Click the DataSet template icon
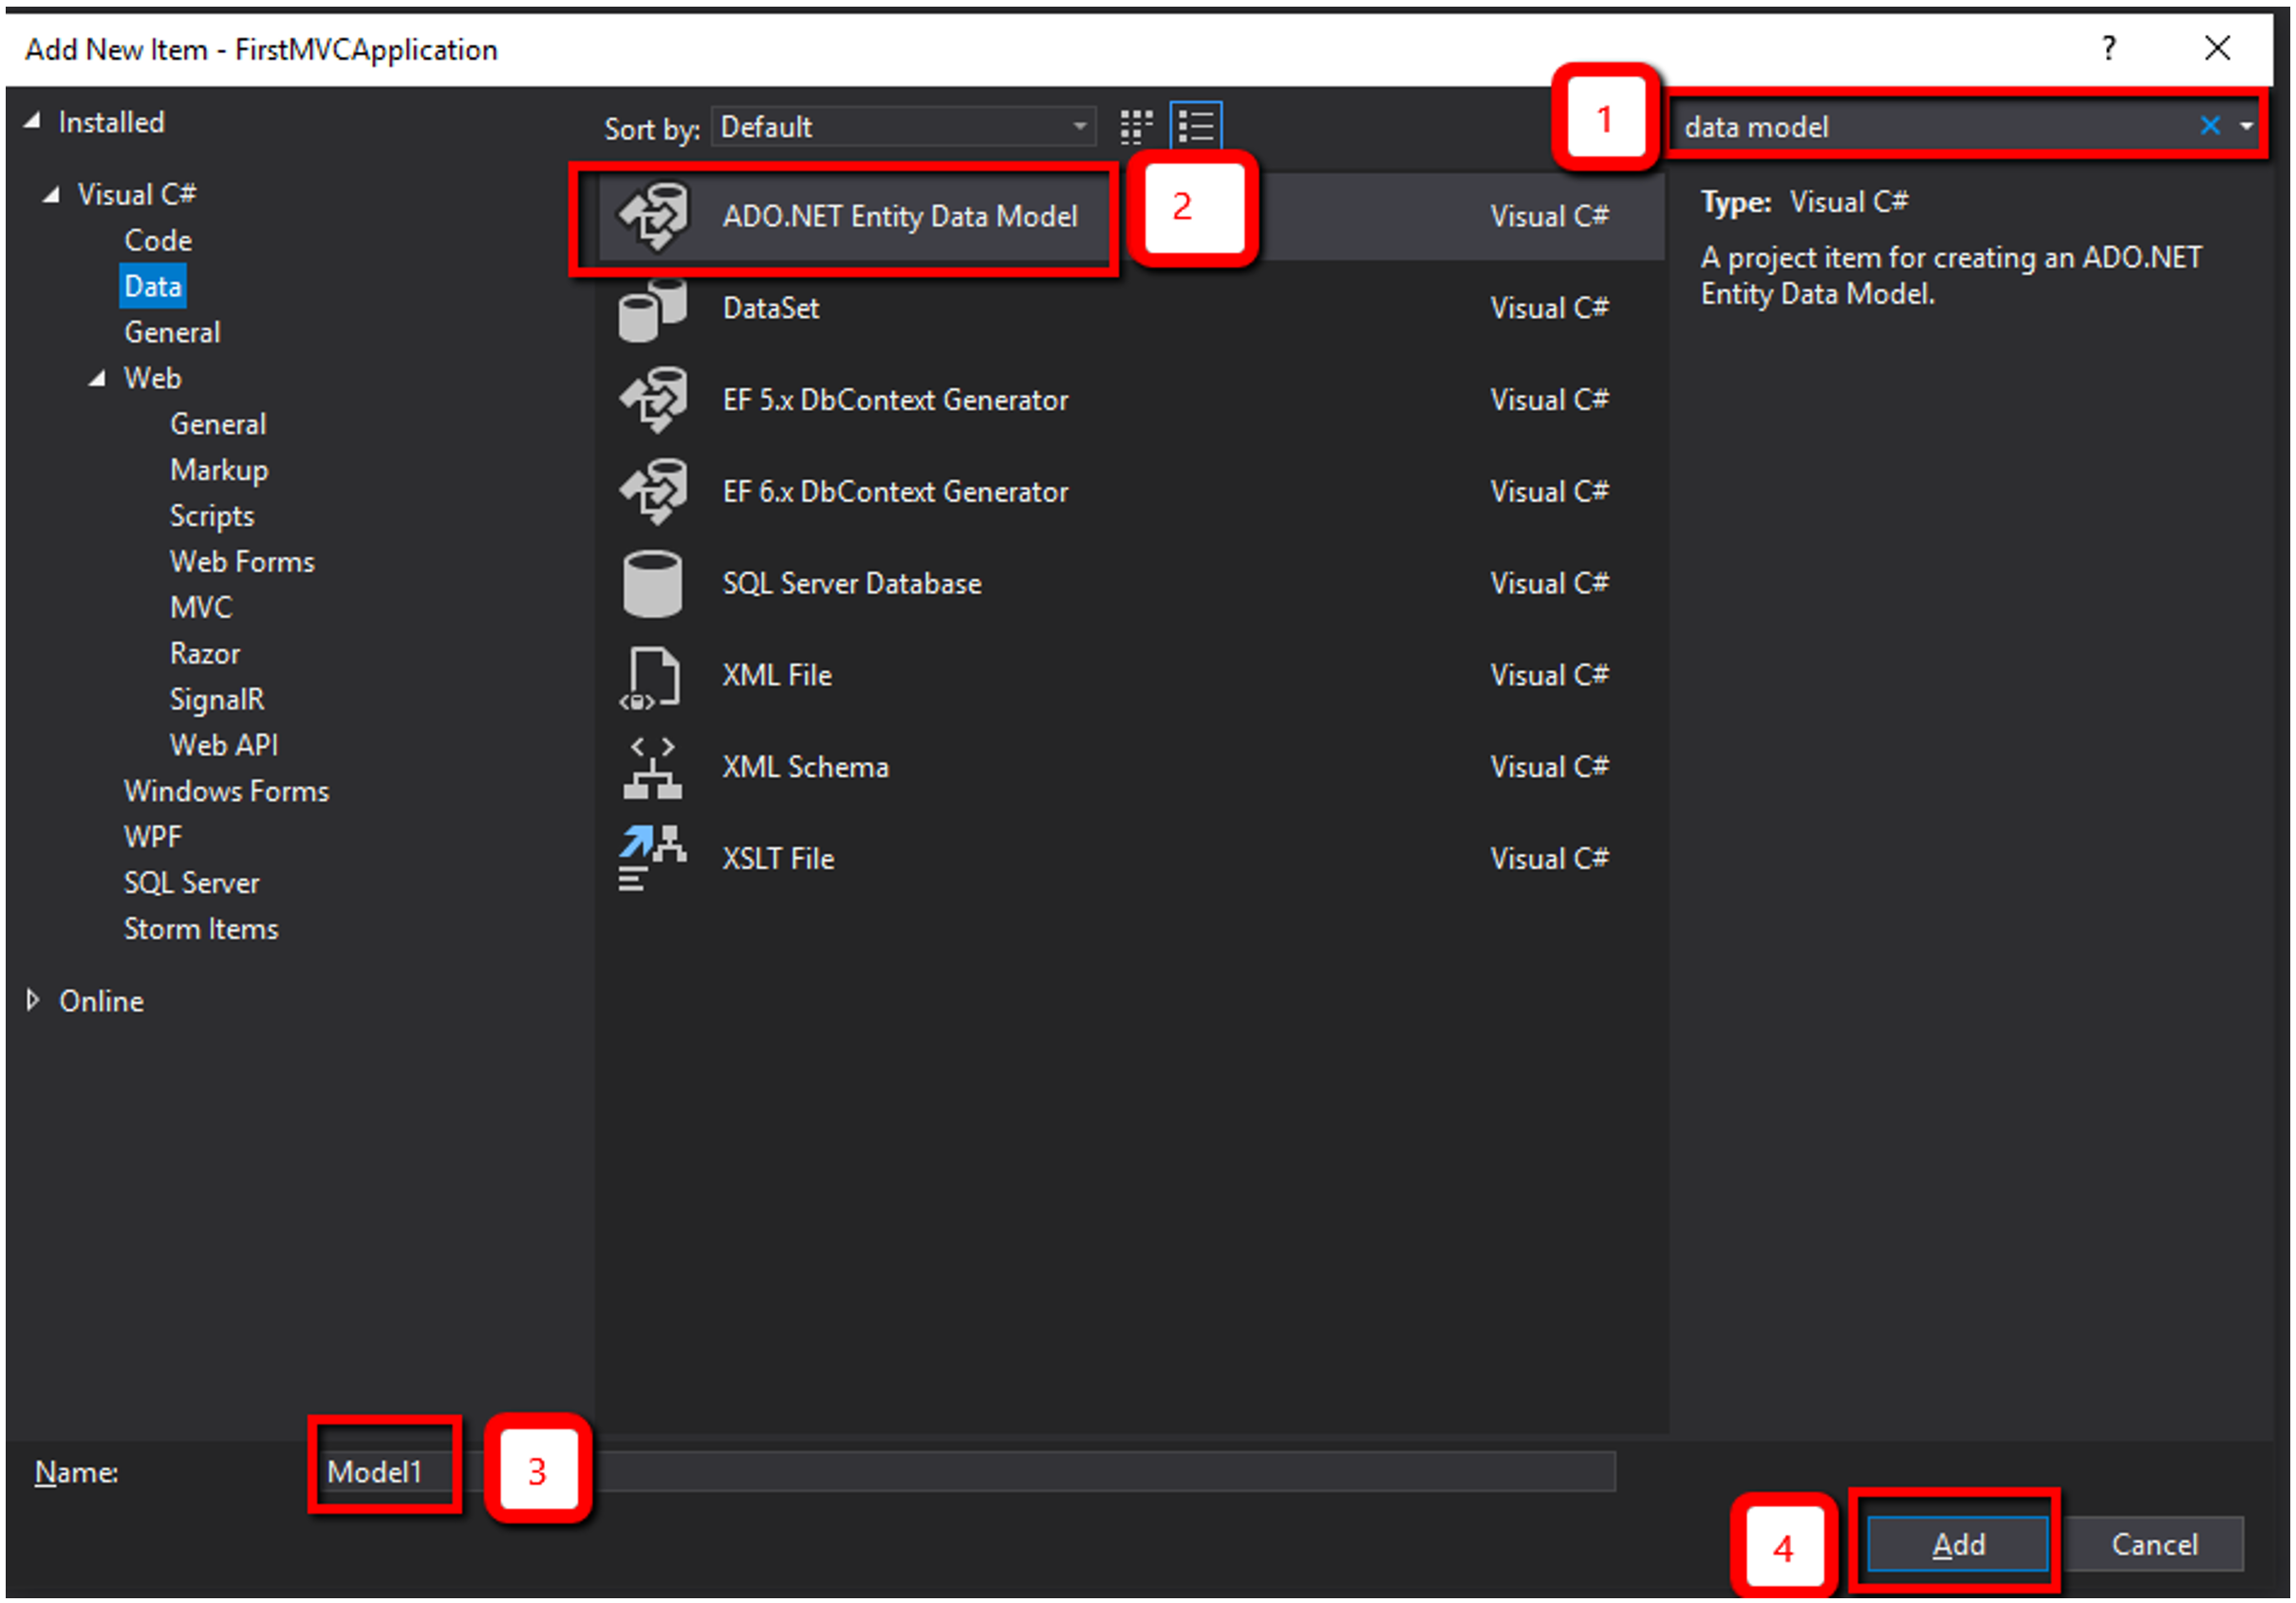The height and width of the screenshot is (1603, 2296). coord(653,308)
